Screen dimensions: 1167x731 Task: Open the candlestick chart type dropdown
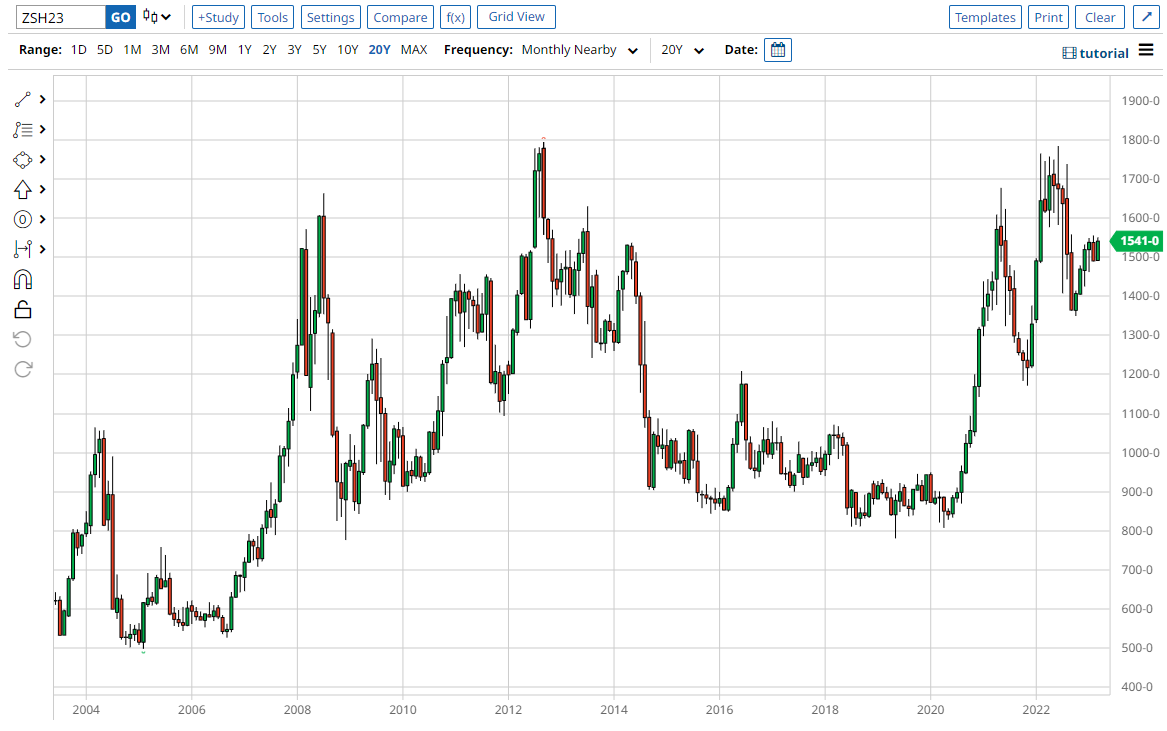point(156,17)
